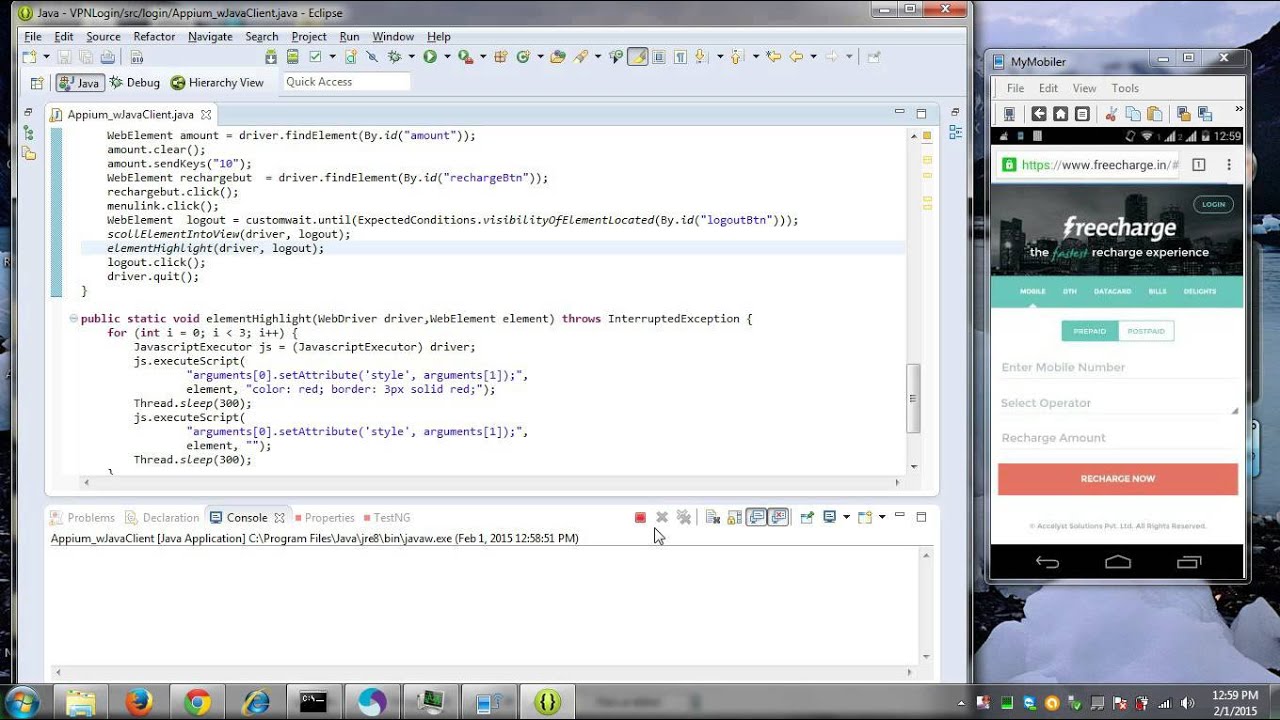
Task: Tap the Android Back soft key
Action: pyautogui.click(x=1047, y=562)
